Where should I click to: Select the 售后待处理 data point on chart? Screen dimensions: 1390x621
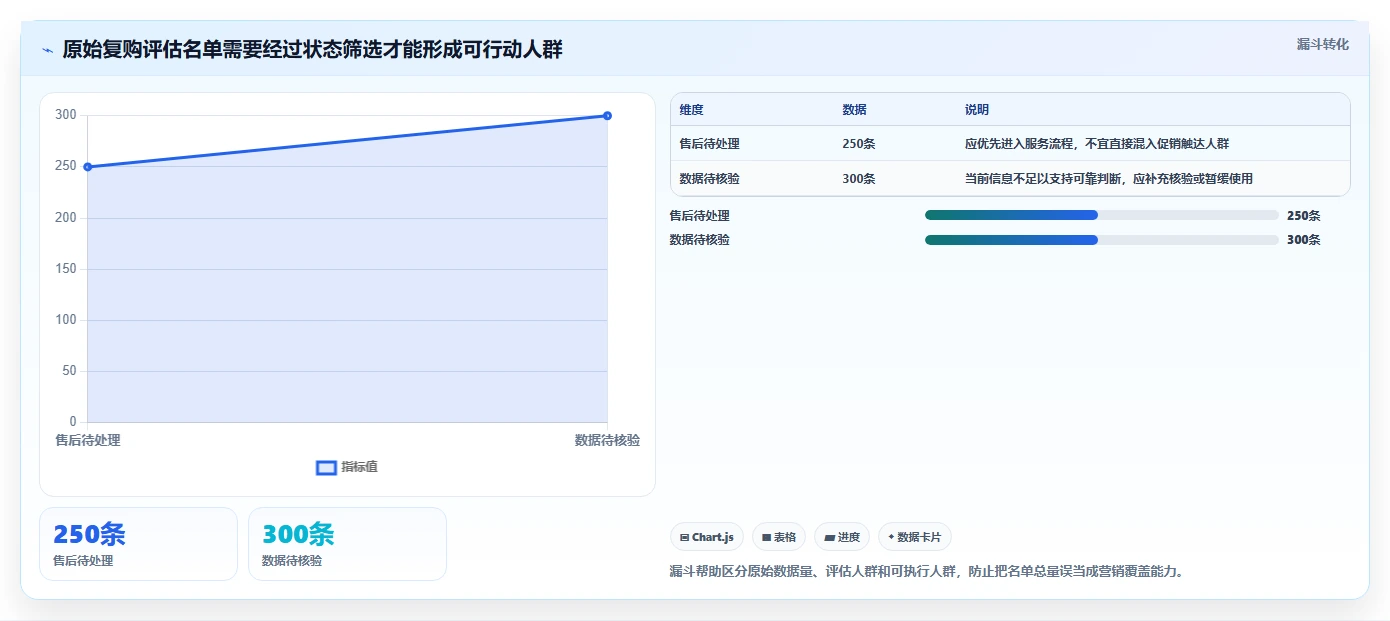(x=88, y=167)
